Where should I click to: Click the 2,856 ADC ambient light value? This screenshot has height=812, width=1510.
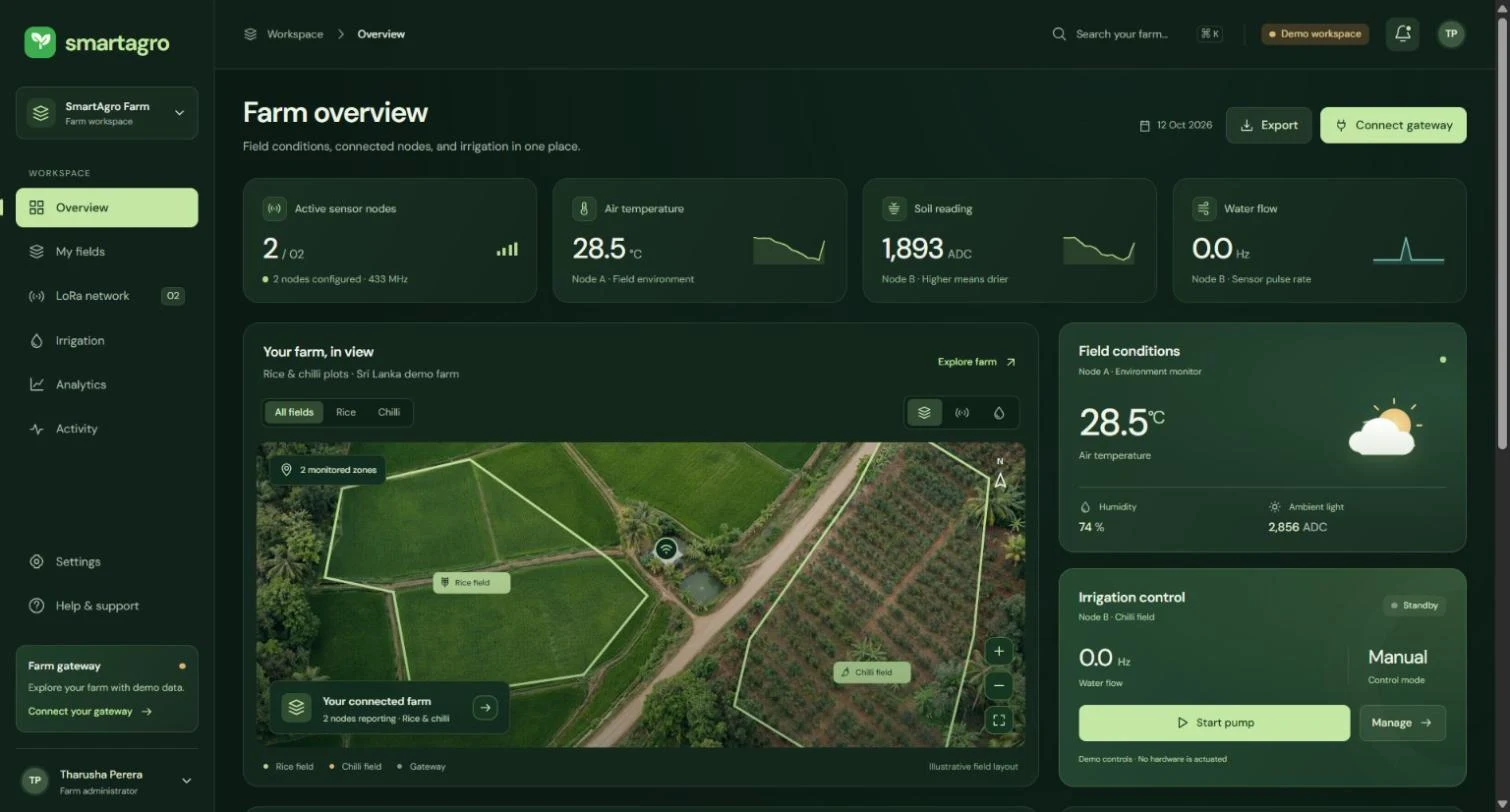[1298, 527]
